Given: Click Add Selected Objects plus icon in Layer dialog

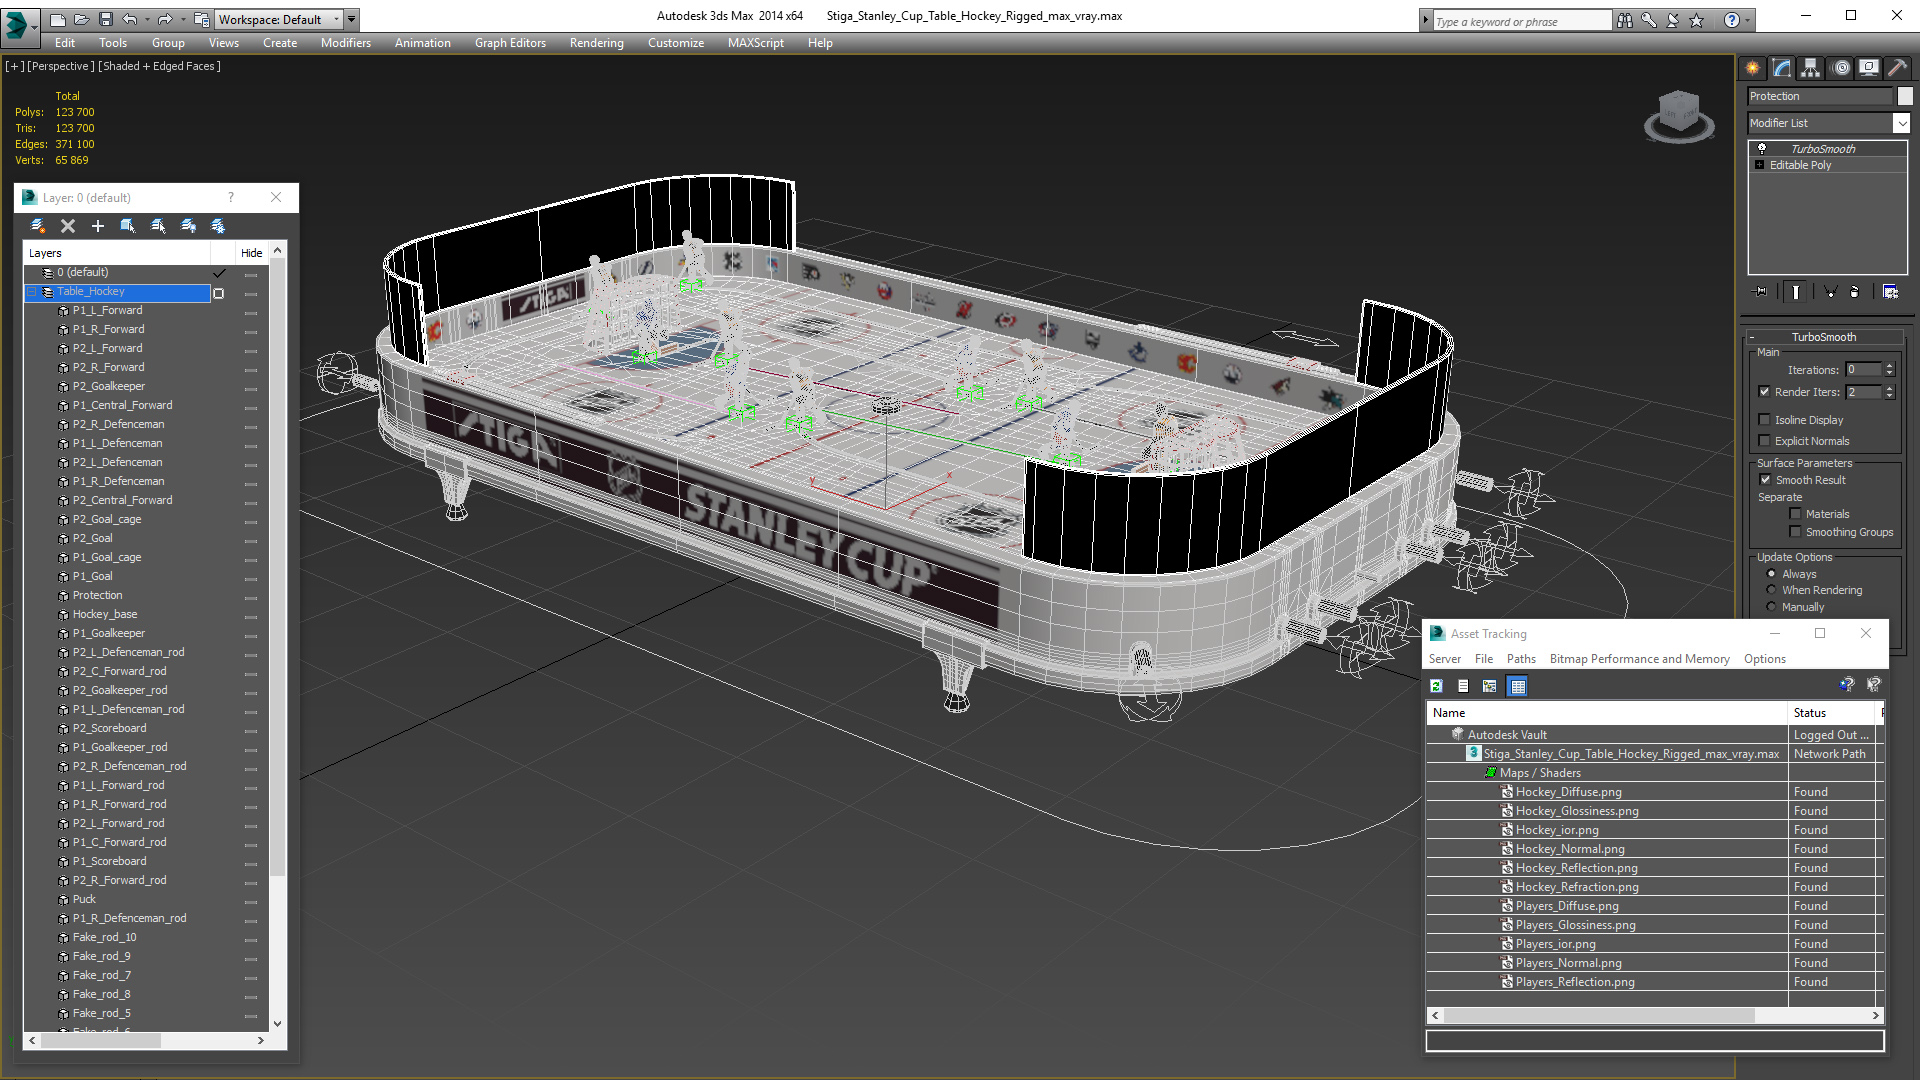Looking at the screenshot, I should coord(98,226).
